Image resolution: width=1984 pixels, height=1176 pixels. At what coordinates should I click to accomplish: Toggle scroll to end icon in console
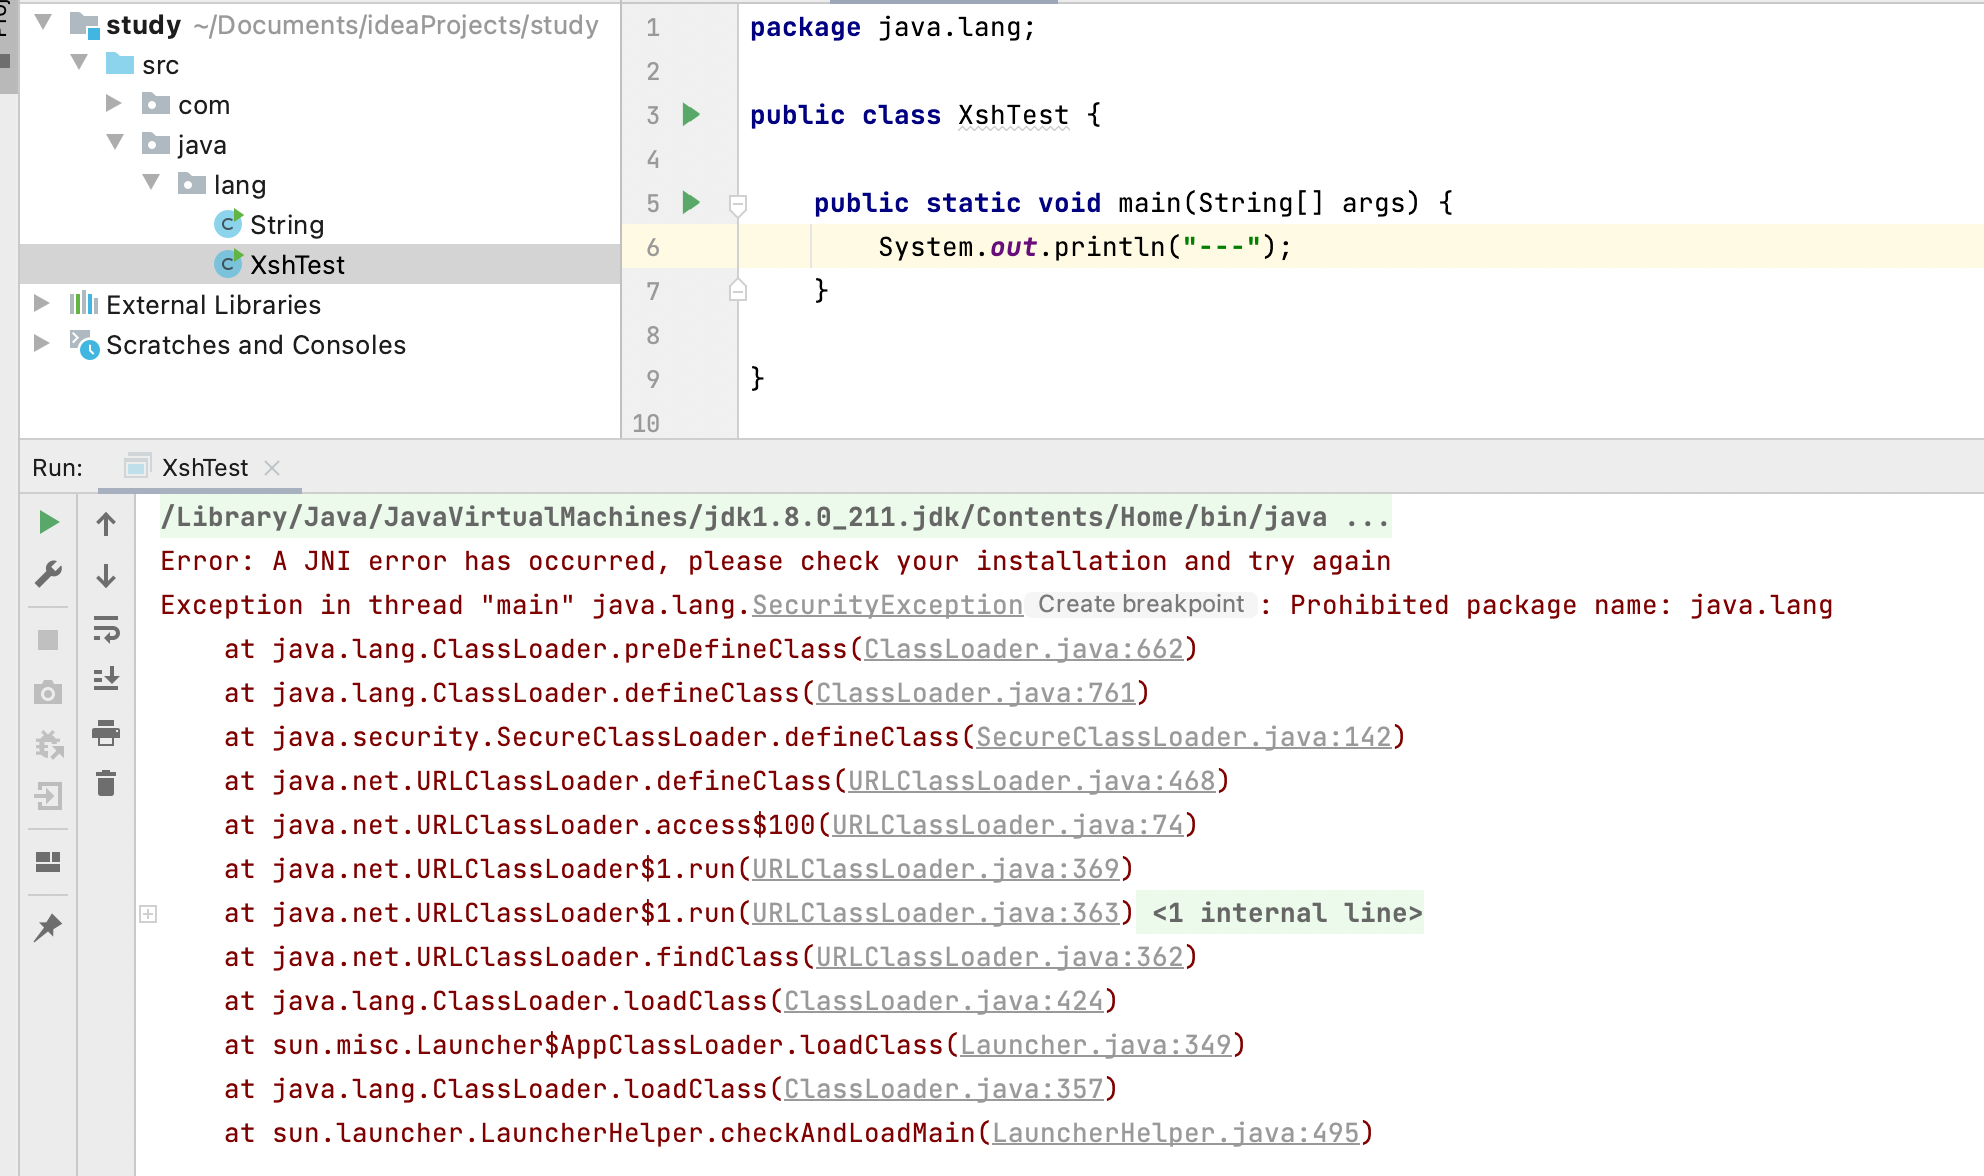pyautogui.click(x=106, y=680)
